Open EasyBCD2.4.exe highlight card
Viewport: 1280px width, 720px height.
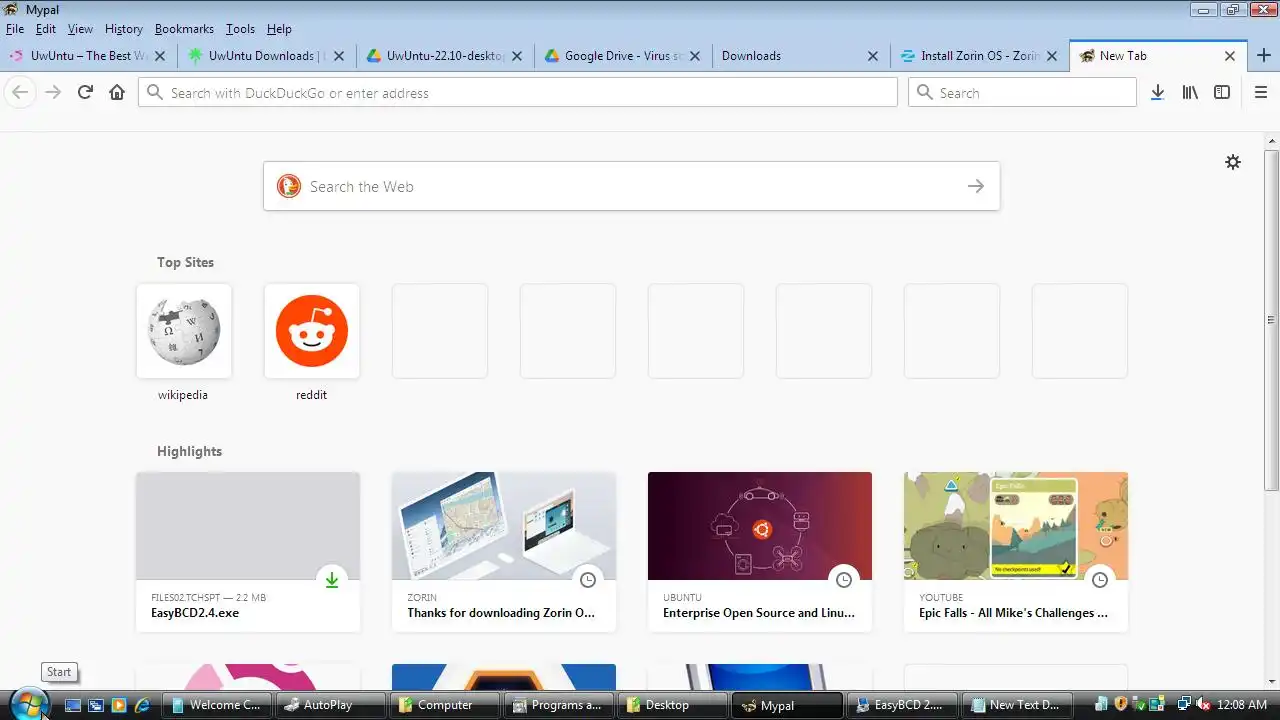[248, 552]
